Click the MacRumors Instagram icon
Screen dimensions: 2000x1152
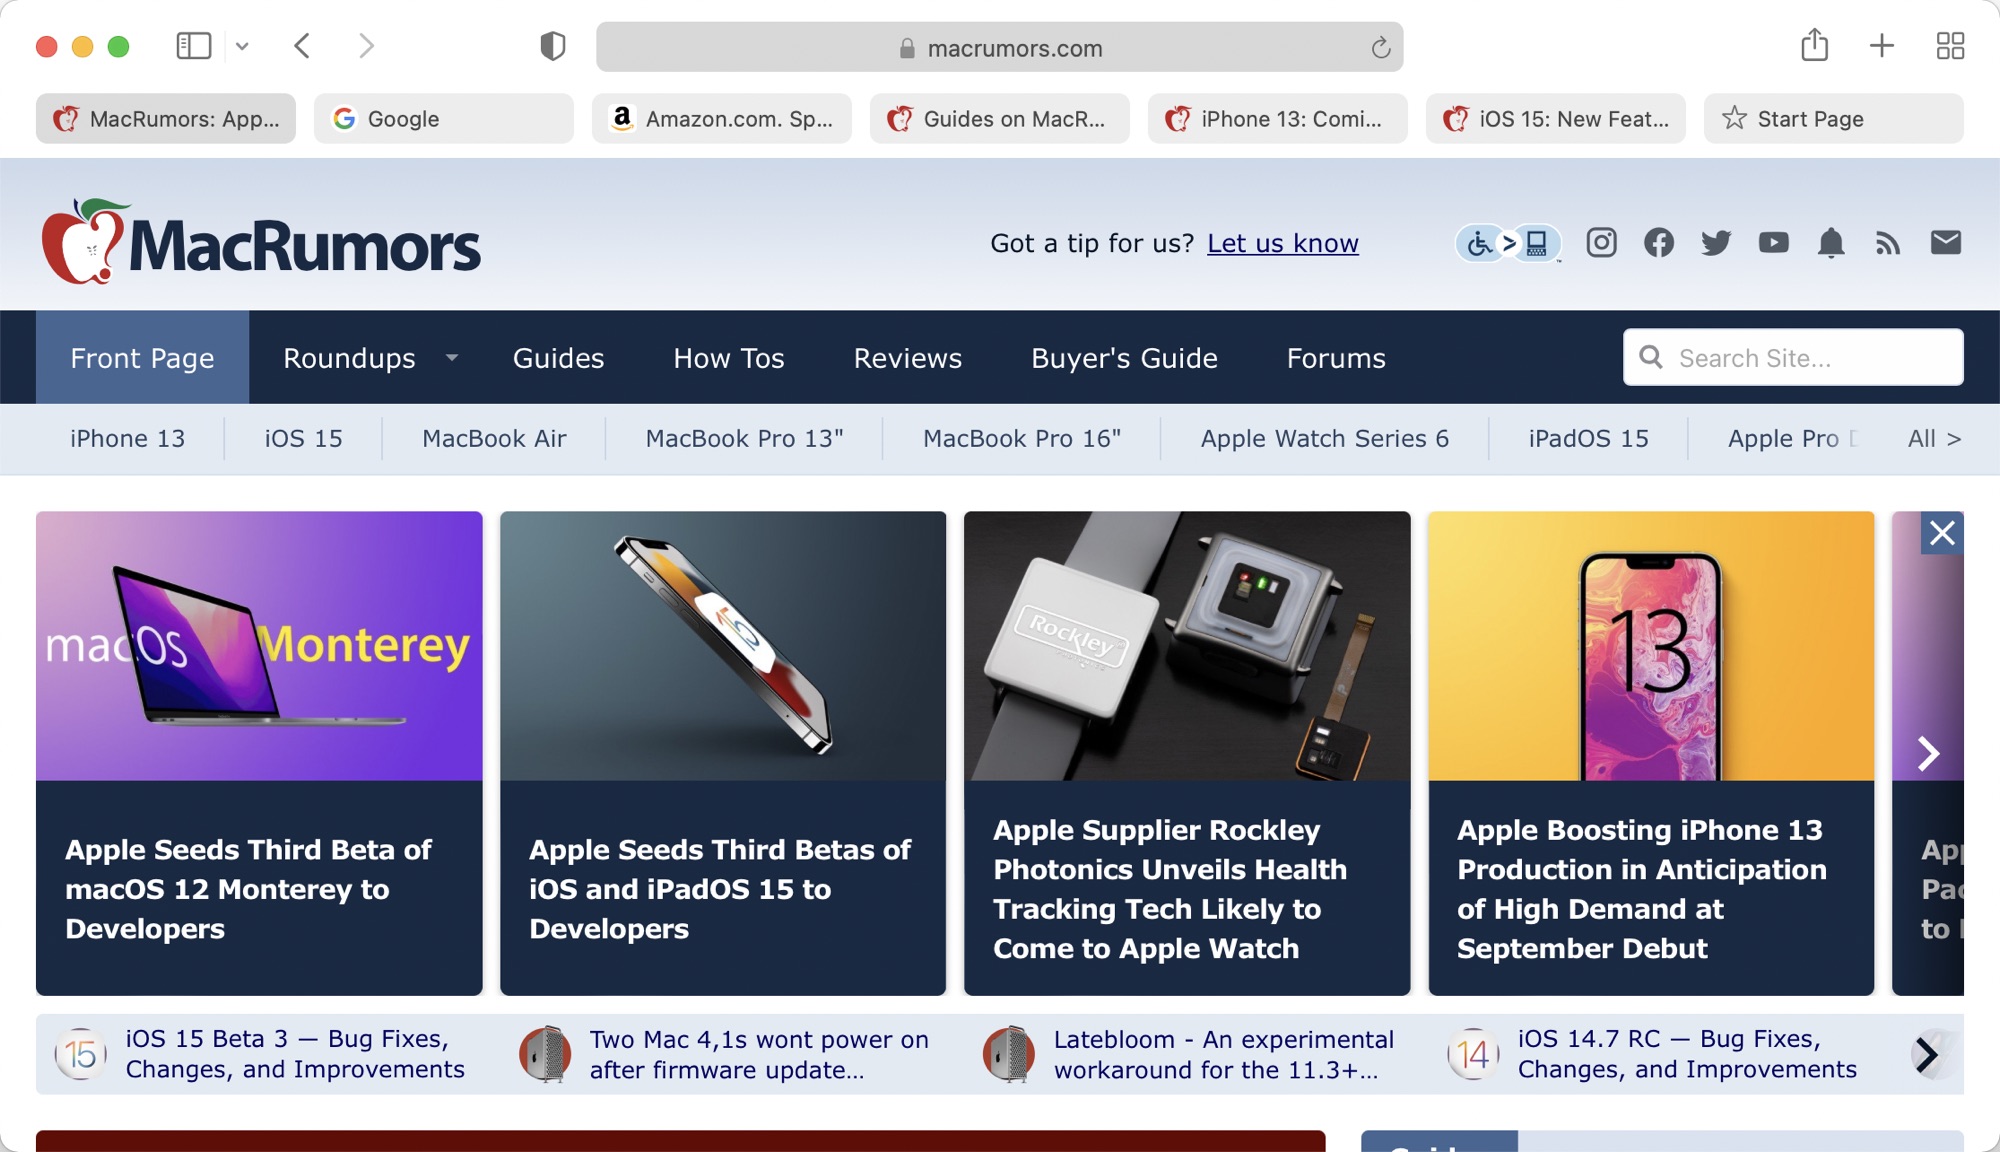click(1602, 244)
